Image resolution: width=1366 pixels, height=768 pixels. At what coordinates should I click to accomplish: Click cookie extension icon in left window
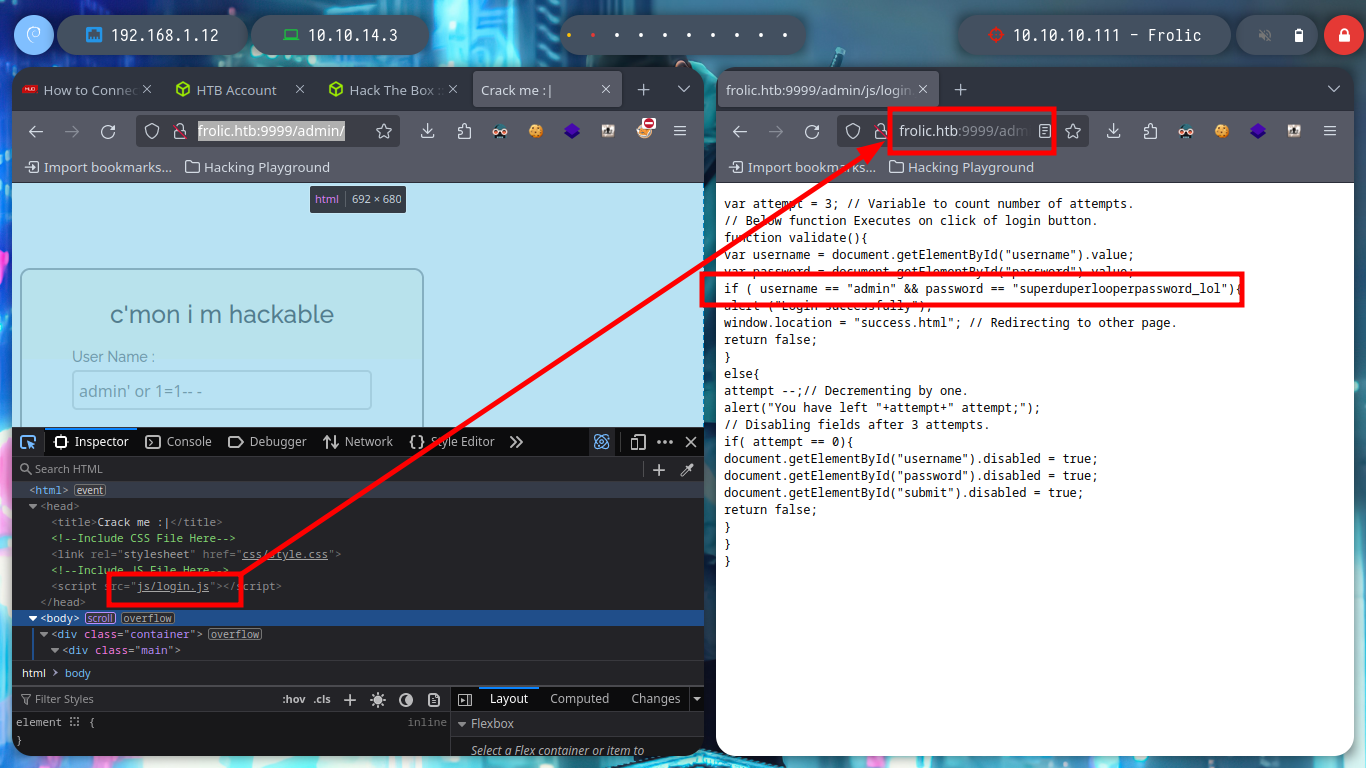click(x=536, y=131)
